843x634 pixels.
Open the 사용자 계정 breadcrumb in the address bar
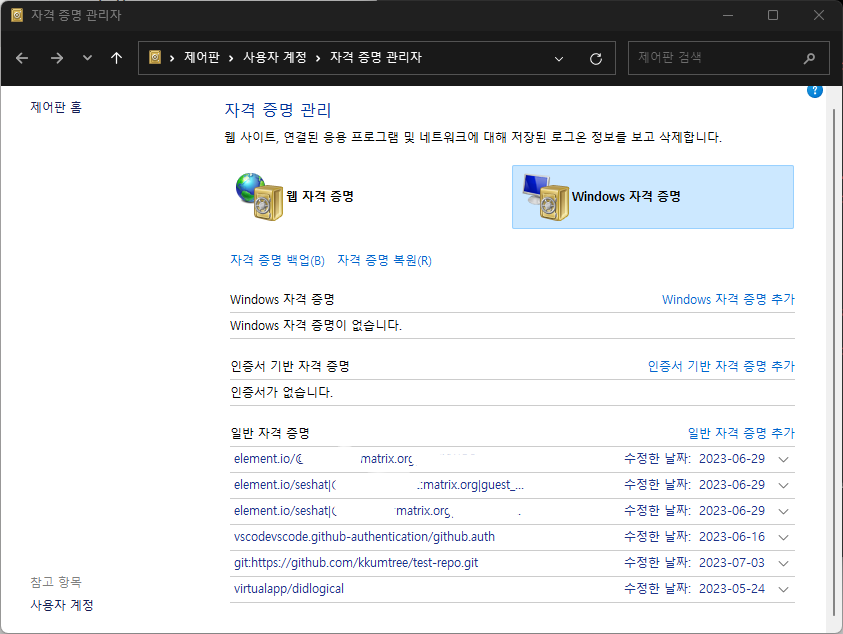275,57
